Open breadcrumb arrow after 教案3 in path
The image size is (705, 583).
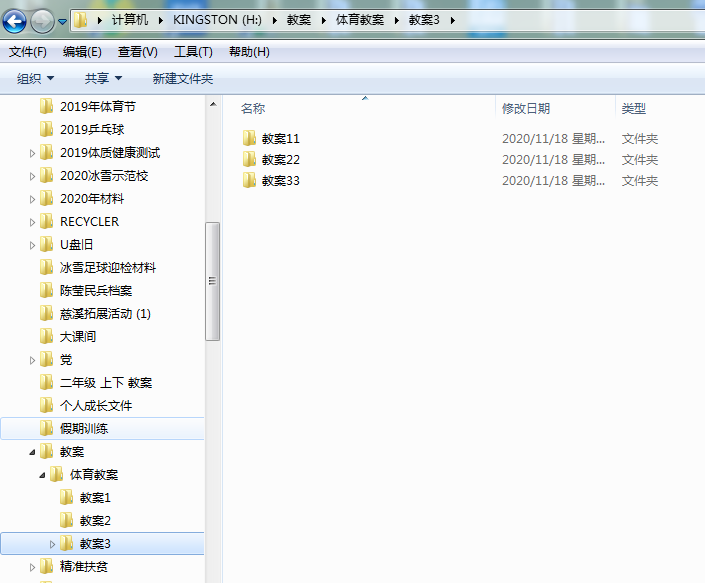452,20
